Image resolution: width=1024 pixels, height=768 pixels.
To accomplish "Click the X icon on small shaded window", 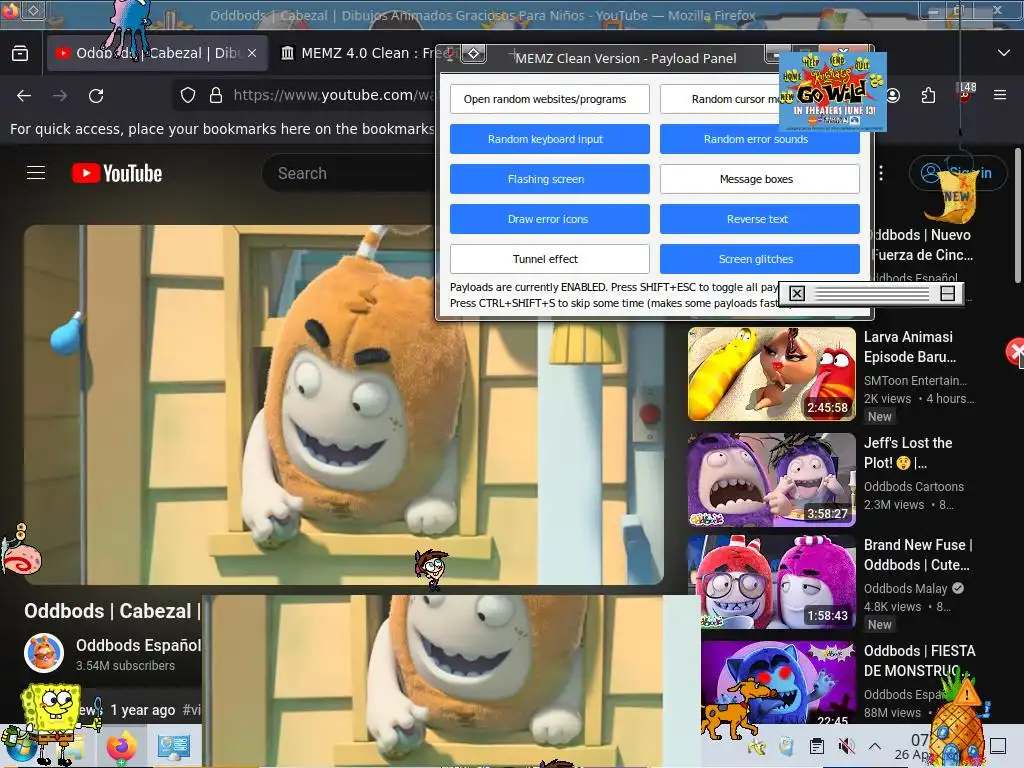I will (797, 293).
